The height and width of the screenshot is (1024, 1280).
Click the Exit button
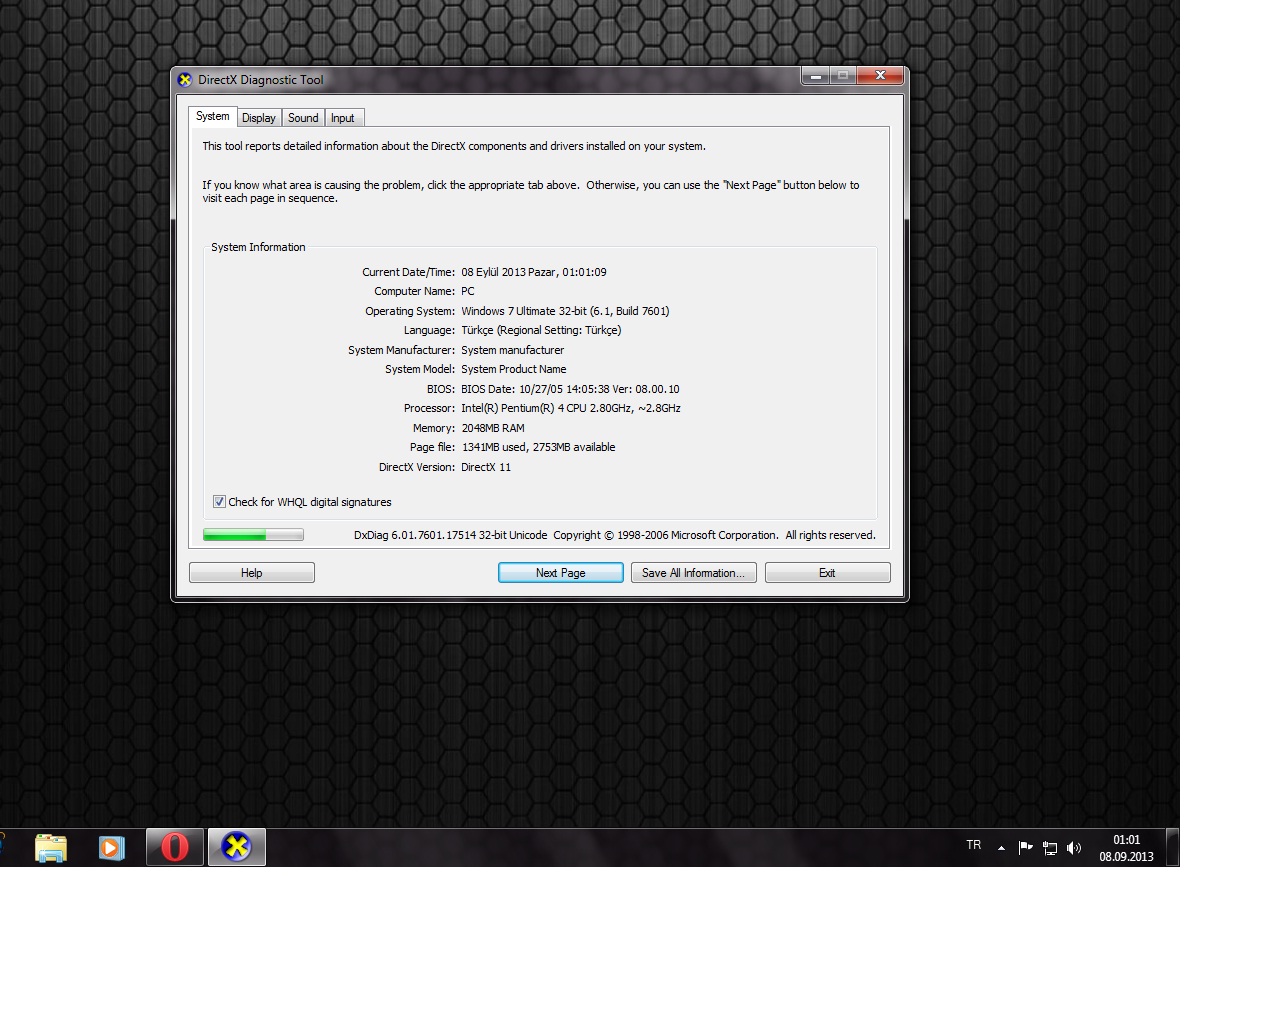[827, 573]
